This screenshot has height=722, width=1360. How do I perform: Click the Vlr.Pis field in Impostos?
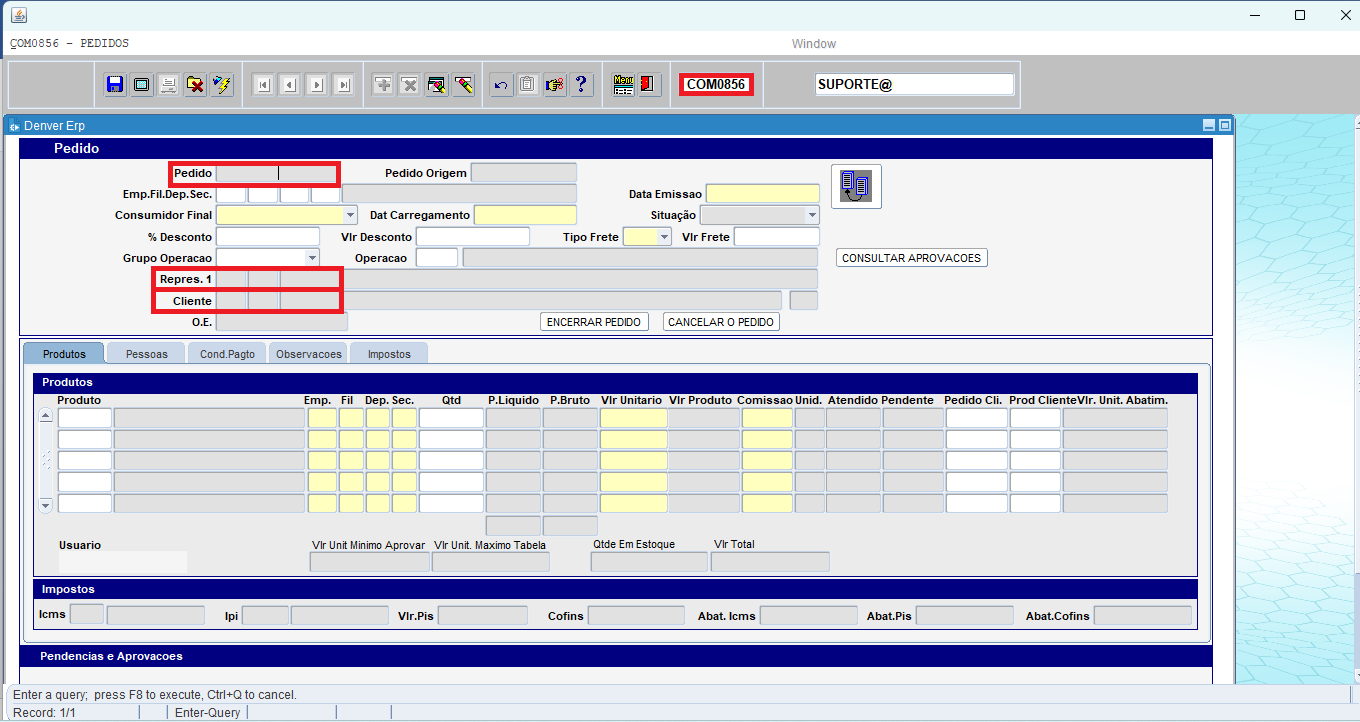point(483,616)
